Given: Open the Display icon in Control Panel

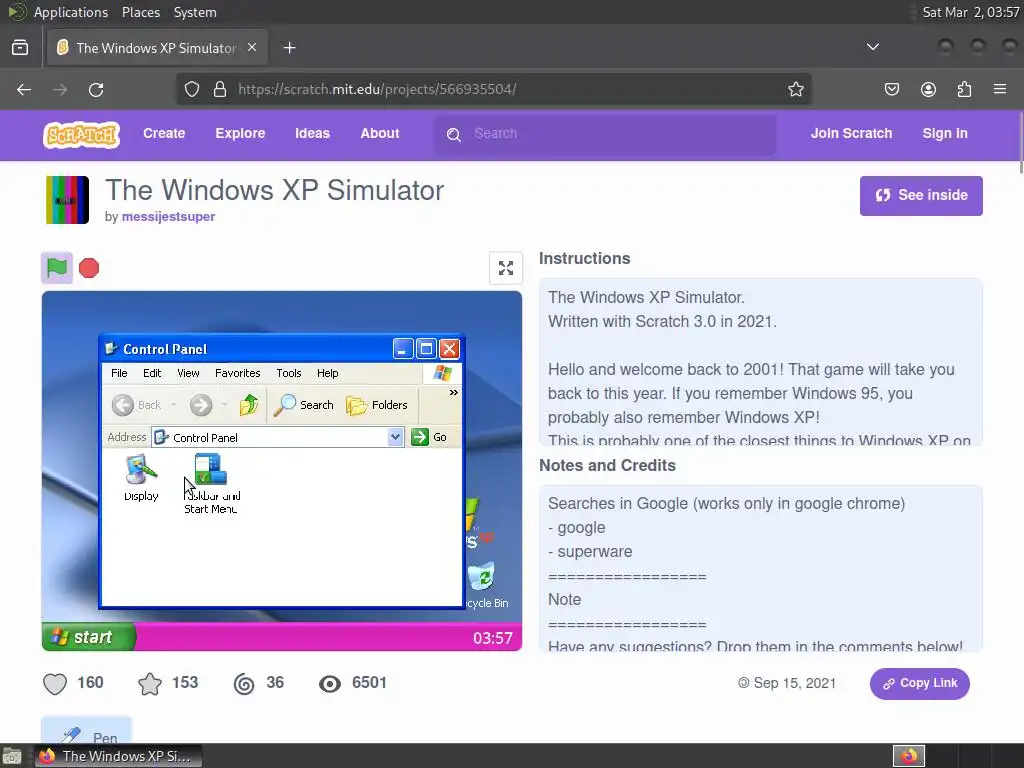Looking at the screenshot, I should point(141,478).
